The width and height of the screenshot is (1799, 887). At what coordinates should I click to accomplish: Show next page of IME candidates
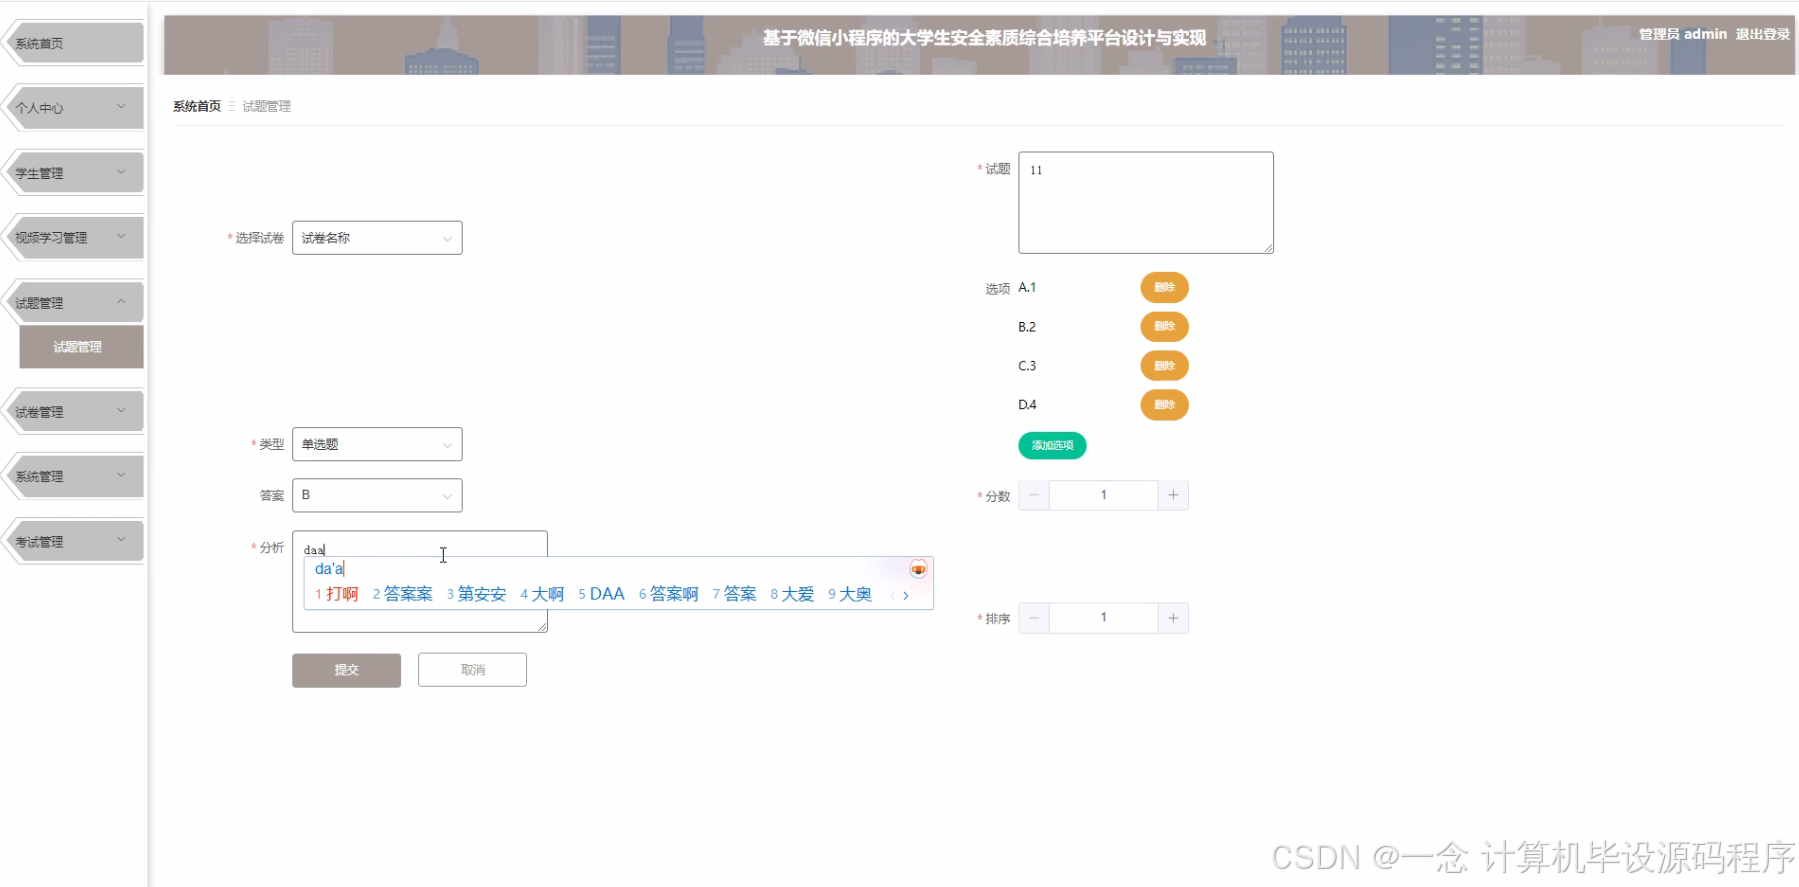(906, 595)
